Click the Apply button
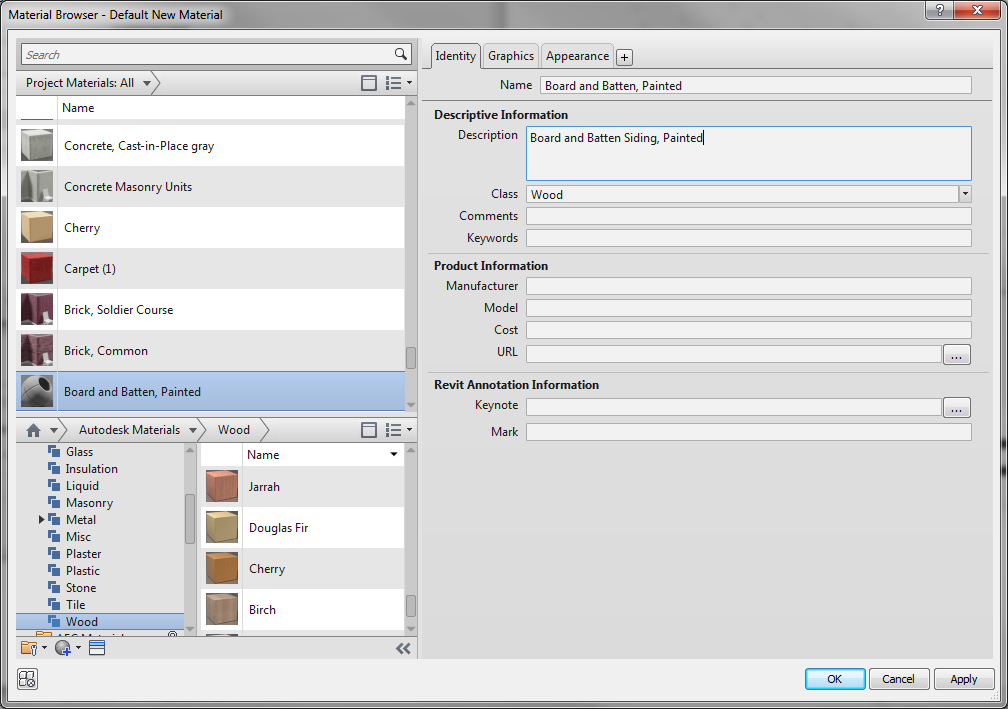Viewport: 1008px width, 709px height. [964, 679]
